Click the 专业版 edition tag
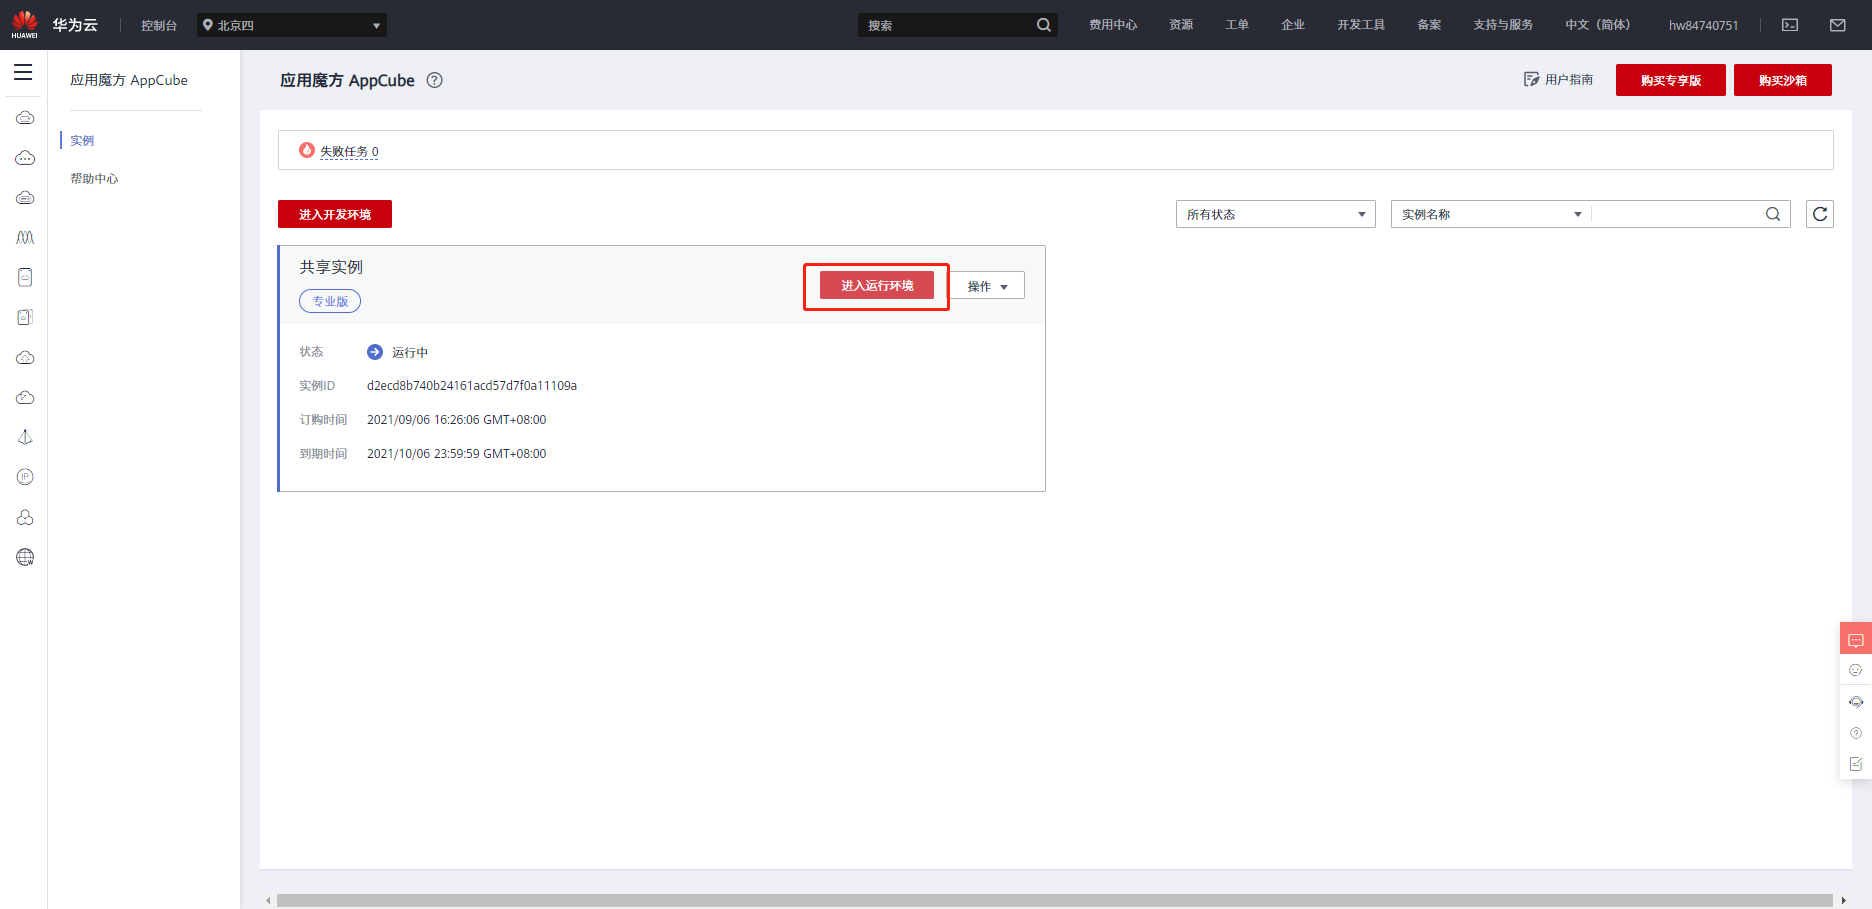 [330, 301]
